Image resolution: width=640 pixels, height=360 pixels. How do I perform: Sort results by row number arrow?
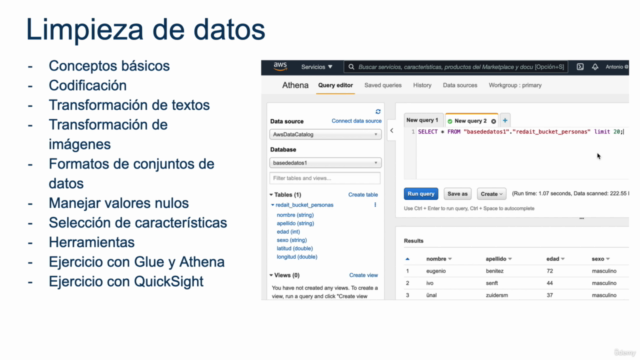(407, 259)
